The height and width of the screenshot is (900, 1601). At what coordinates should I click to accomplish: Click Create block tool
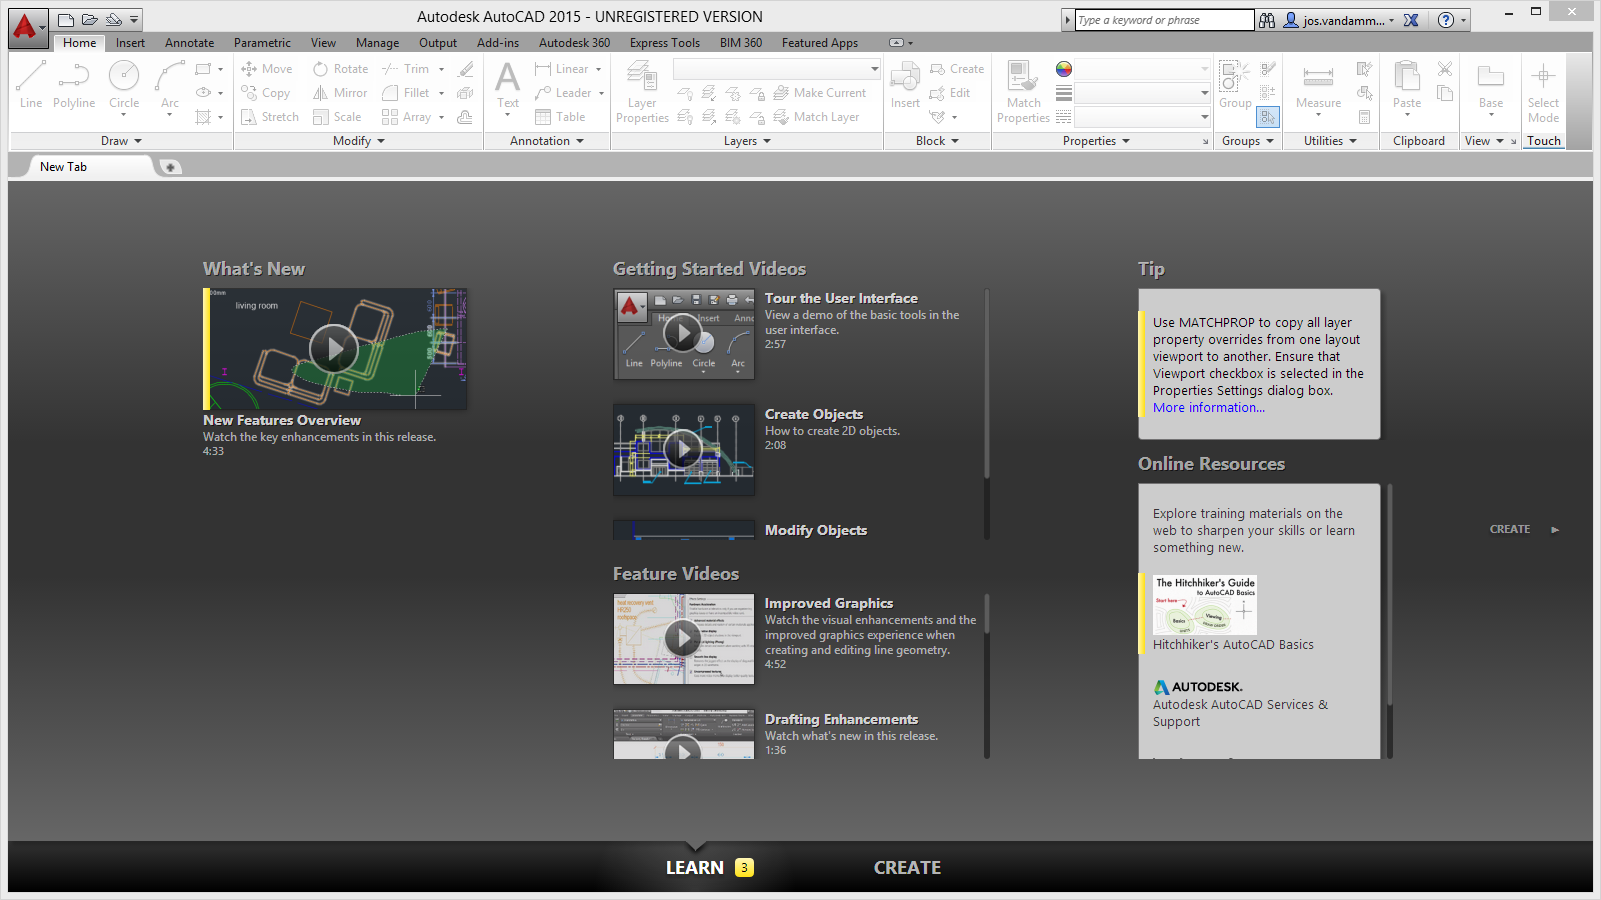957,69
